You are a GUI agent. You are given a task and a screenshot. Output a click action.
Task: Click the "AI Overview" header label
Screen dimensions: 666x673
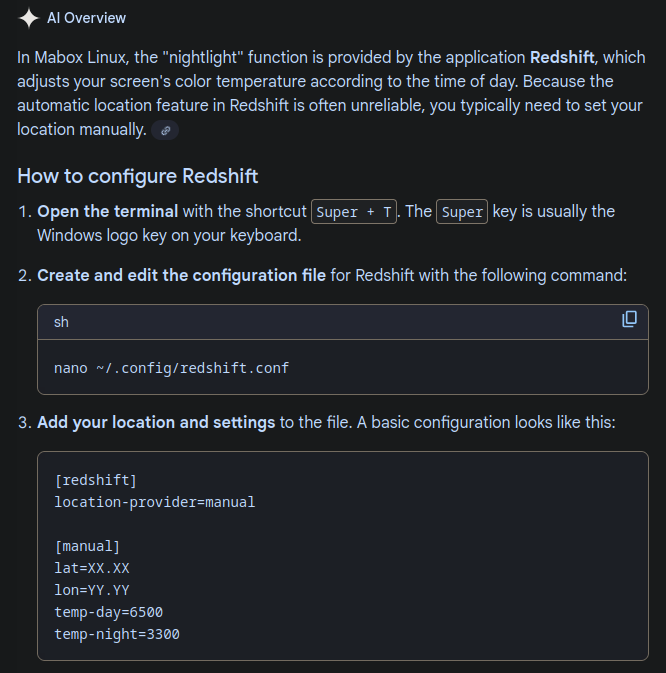tap(87, 18)
